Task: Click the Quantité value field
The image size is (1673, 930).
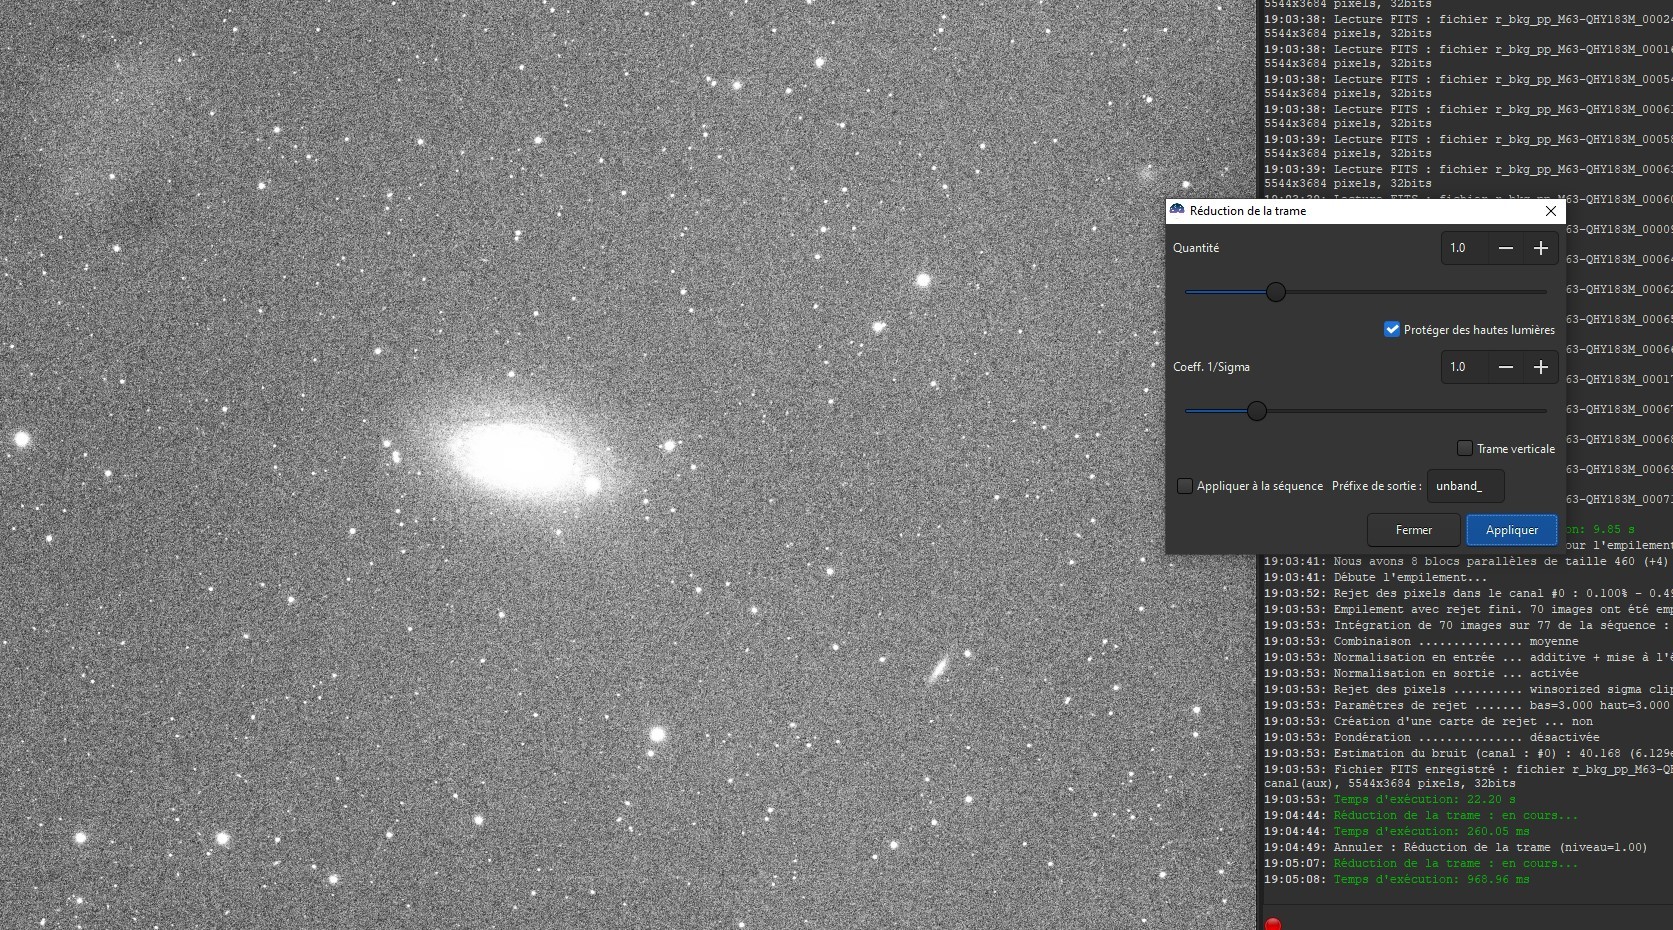Action: tap(1465, 248)
